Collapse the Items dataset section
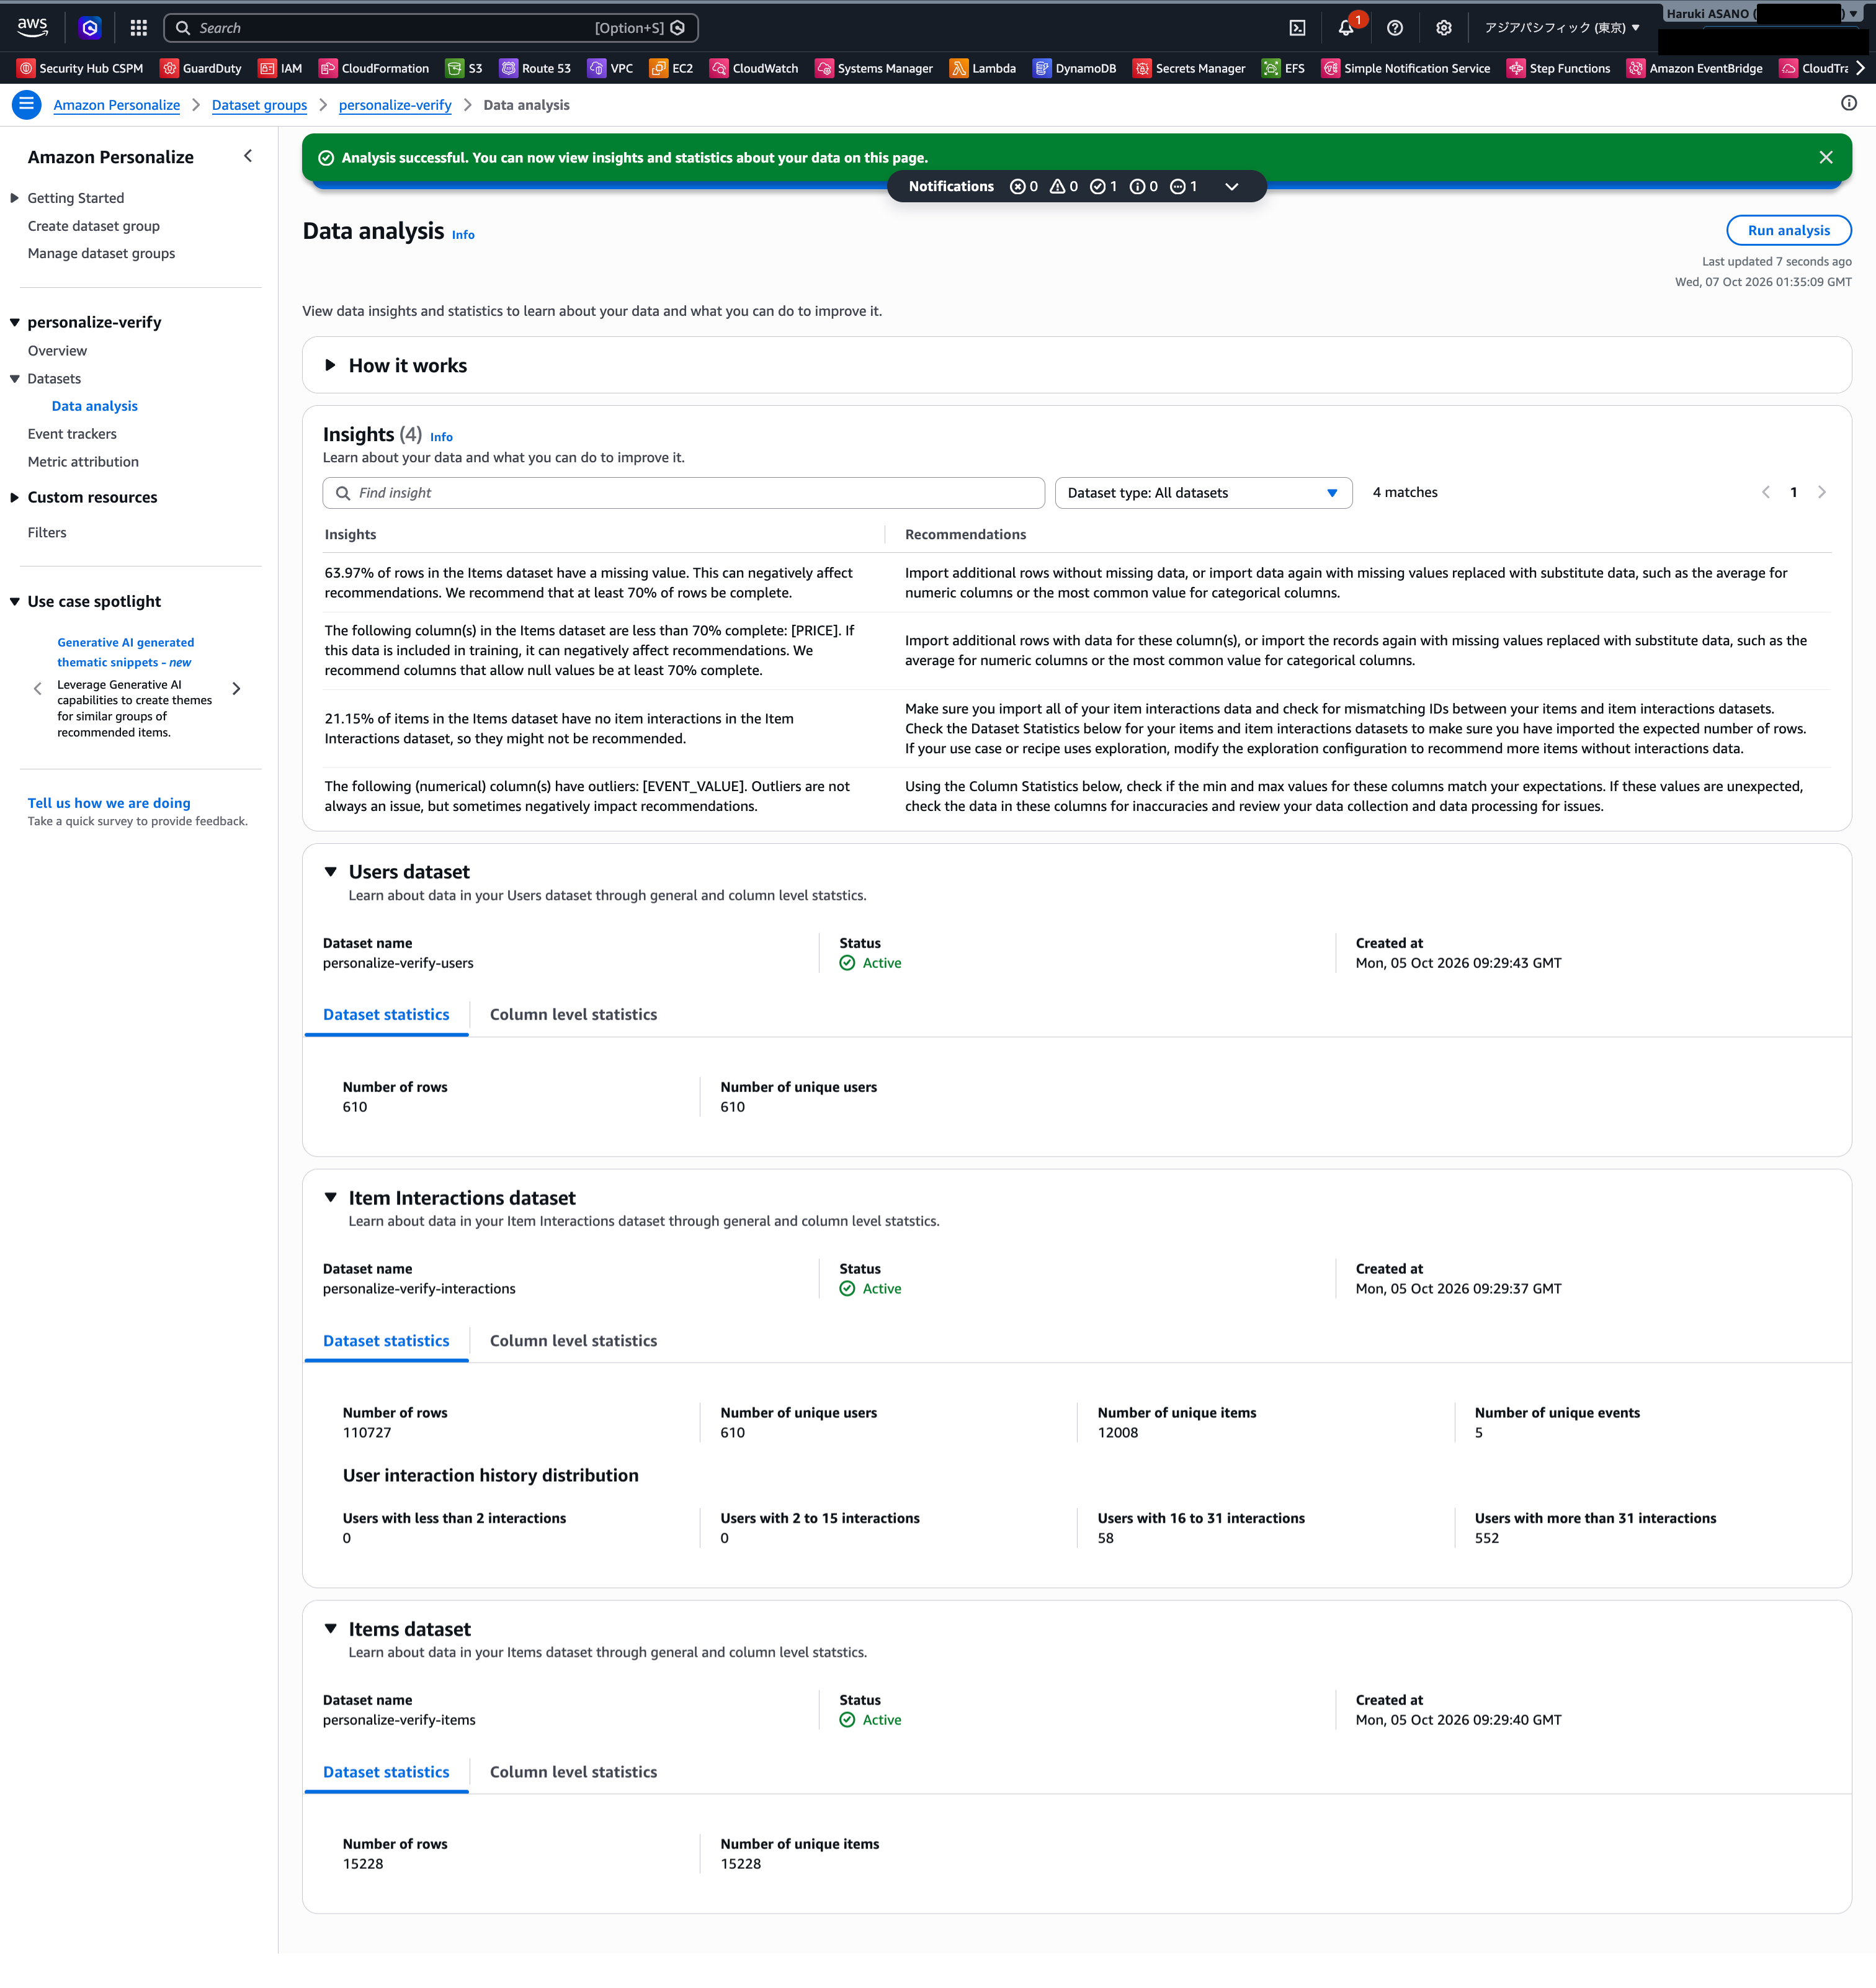 tap(330, 1629)
